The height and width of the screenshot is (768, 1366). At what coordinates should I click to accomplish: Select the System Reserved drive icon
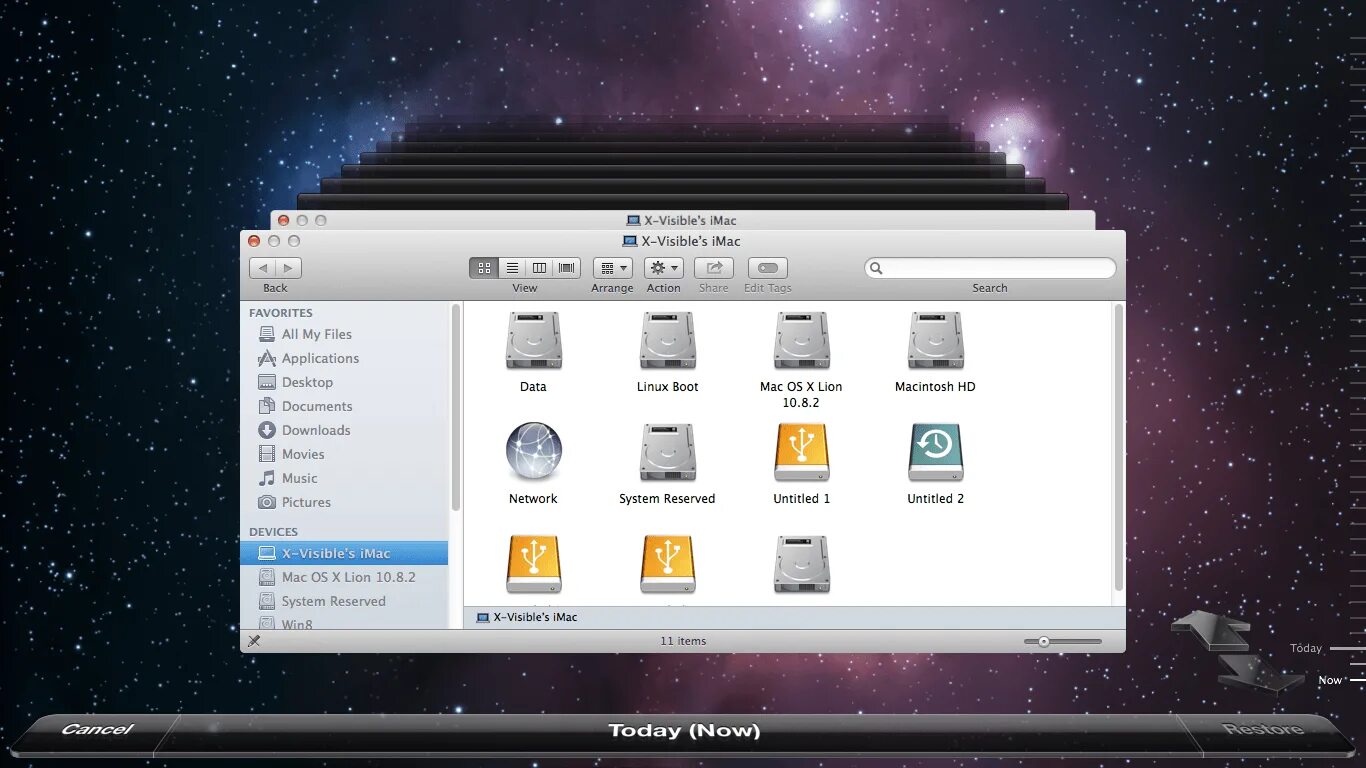(668, 452)
